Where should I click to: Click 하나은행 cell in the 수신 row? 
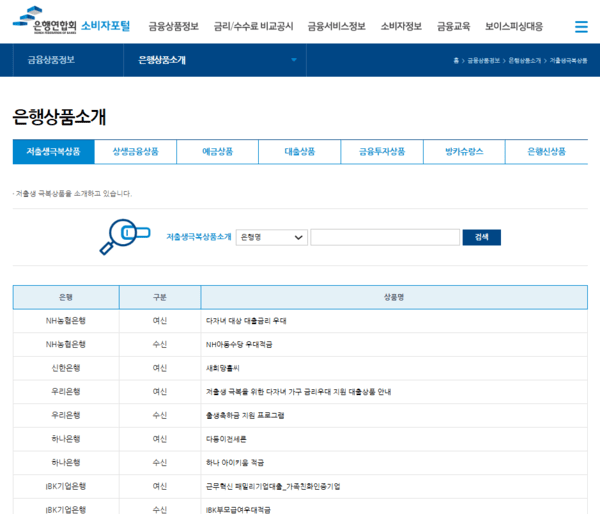click(x=66, y=463)
